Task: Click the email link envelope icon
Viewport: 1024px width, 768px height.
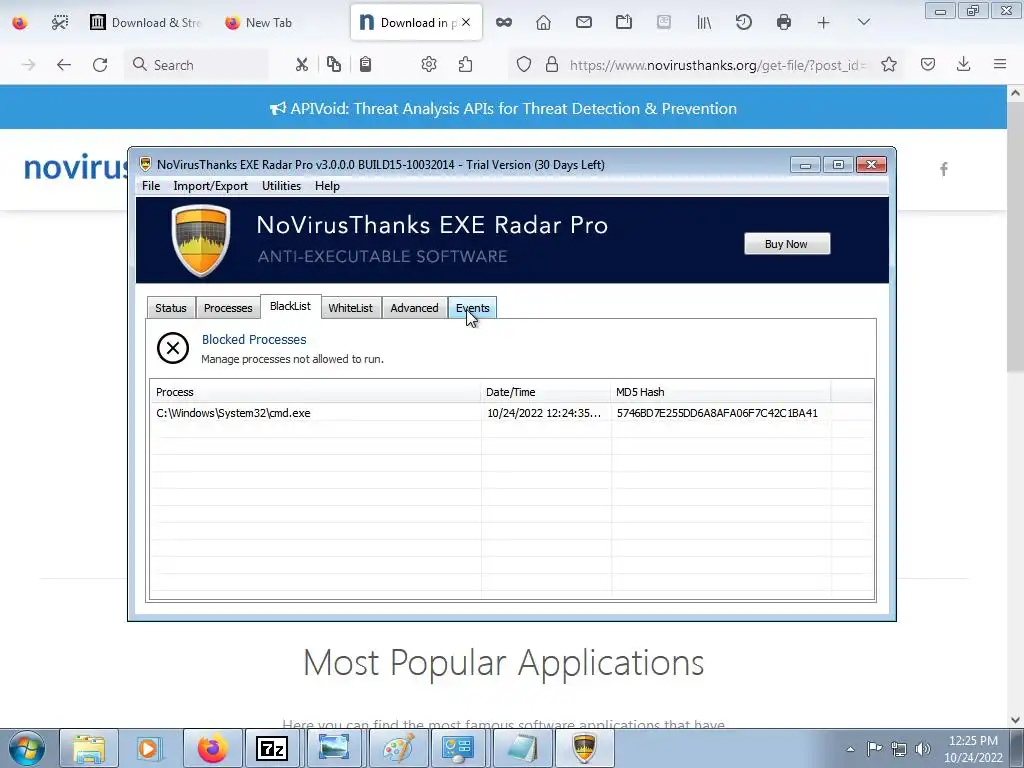Action: pos(584,23)
